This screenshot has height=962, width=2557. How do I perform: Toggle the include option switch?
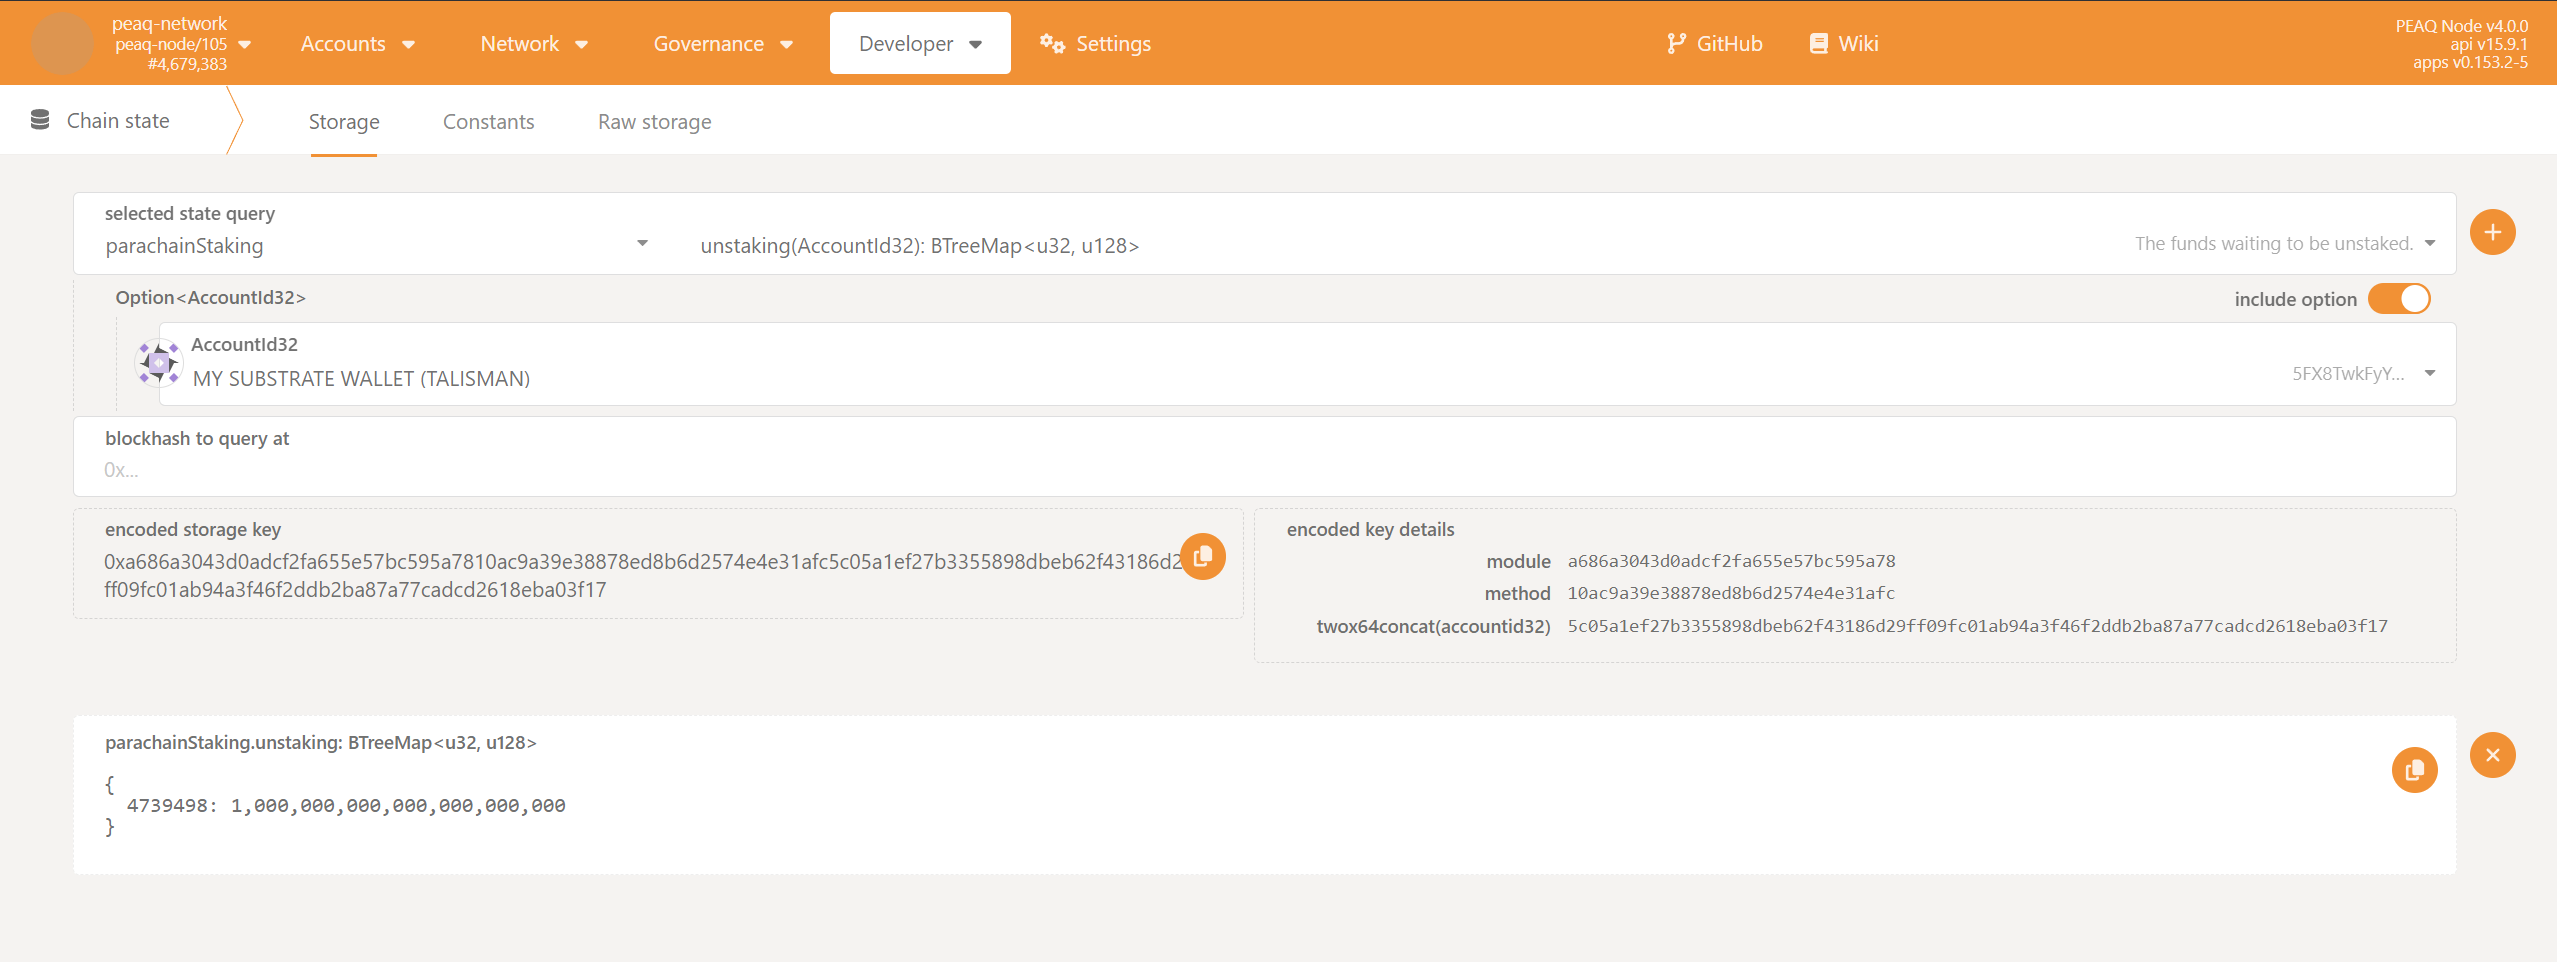(x=2398, y=298)
